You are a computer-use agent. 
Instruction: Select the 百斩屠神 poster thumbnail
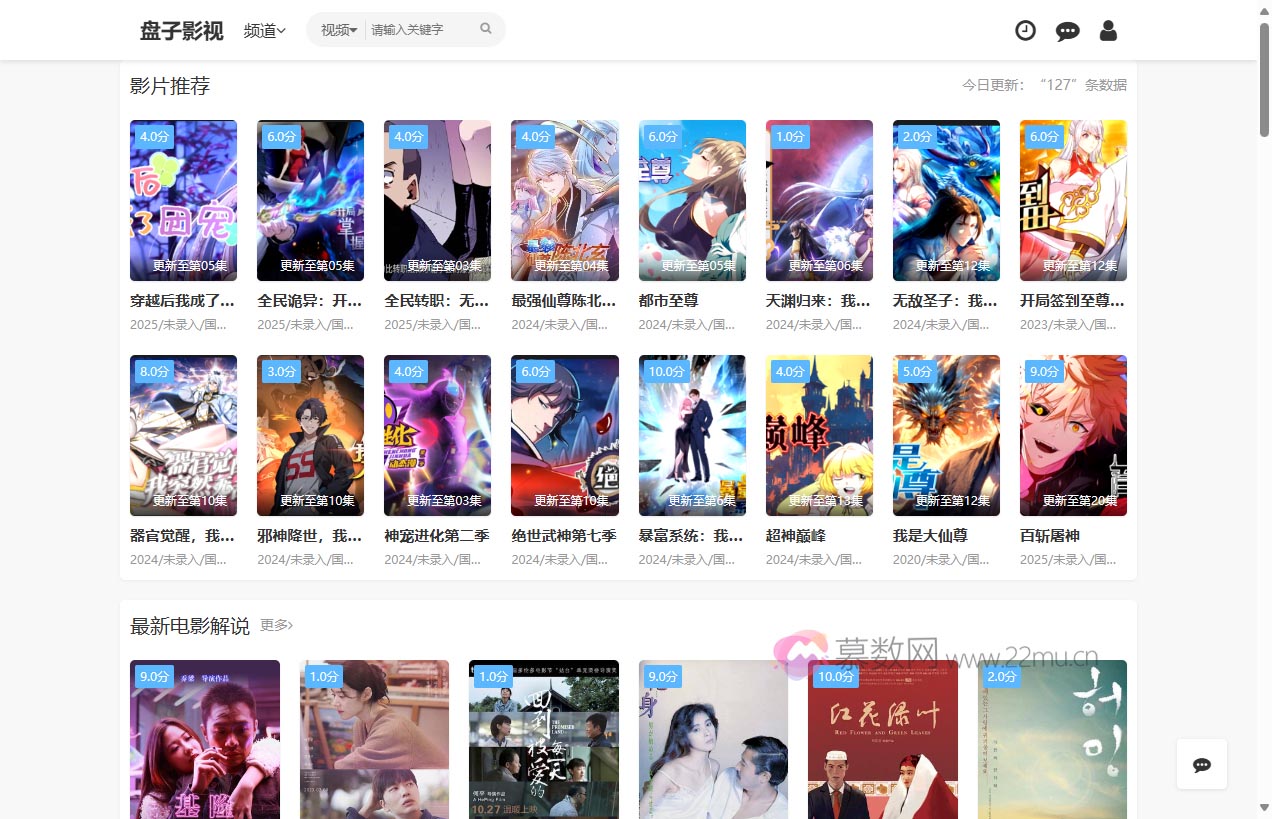coord(1073,435)
